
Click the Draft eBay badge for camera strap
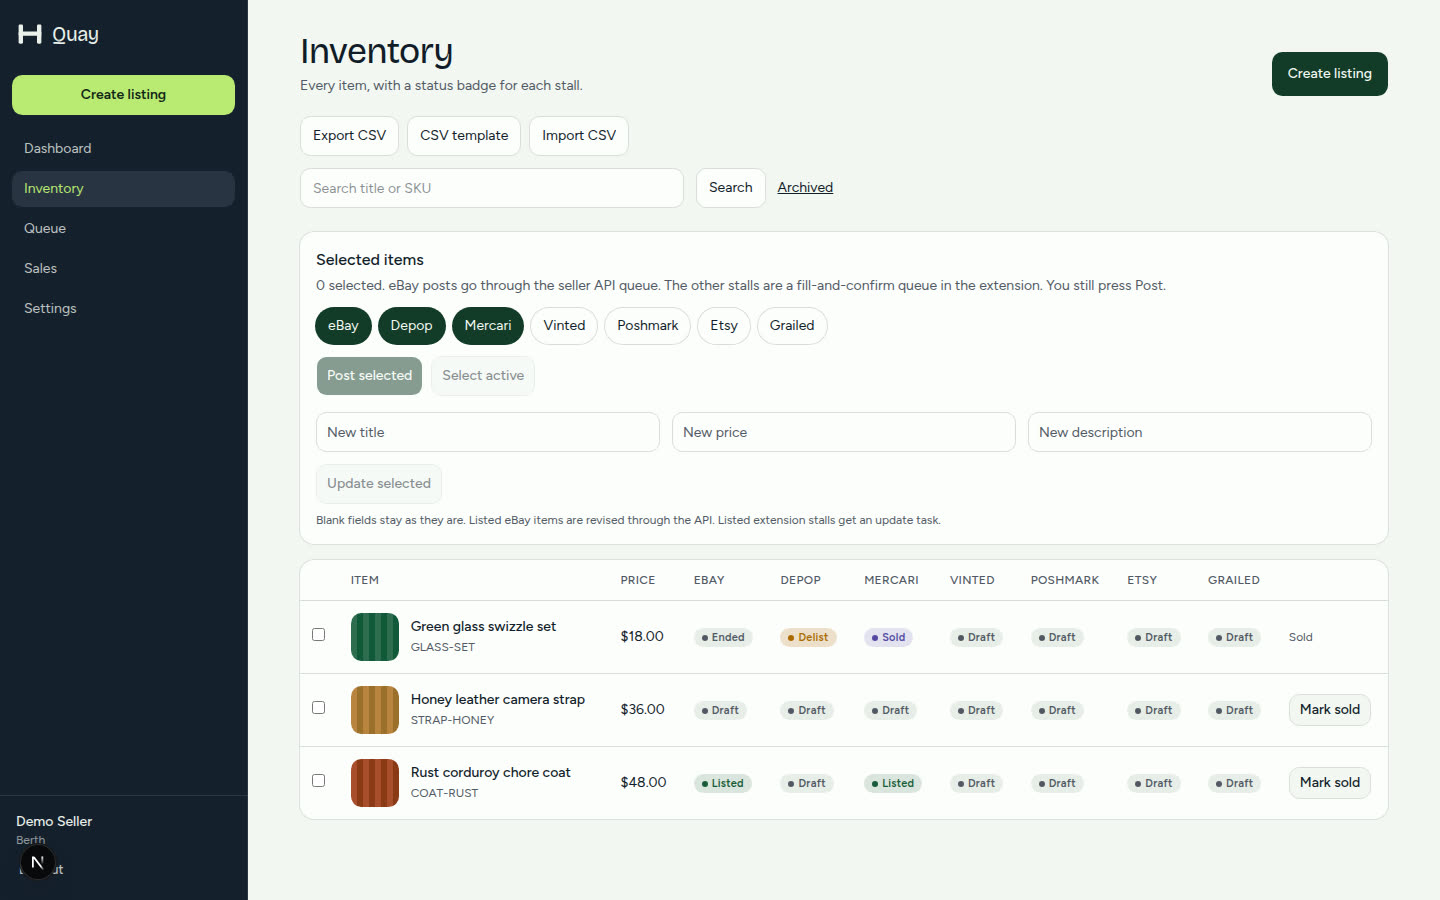tap(720, 710)
